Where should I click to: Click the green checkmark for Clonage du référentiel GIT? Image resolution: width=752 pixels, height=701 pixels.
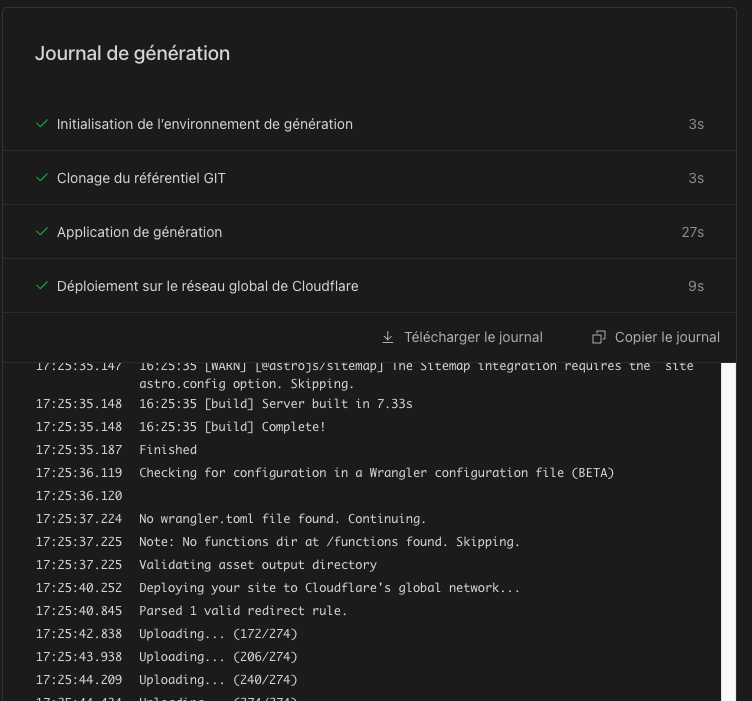click(42, 178)
